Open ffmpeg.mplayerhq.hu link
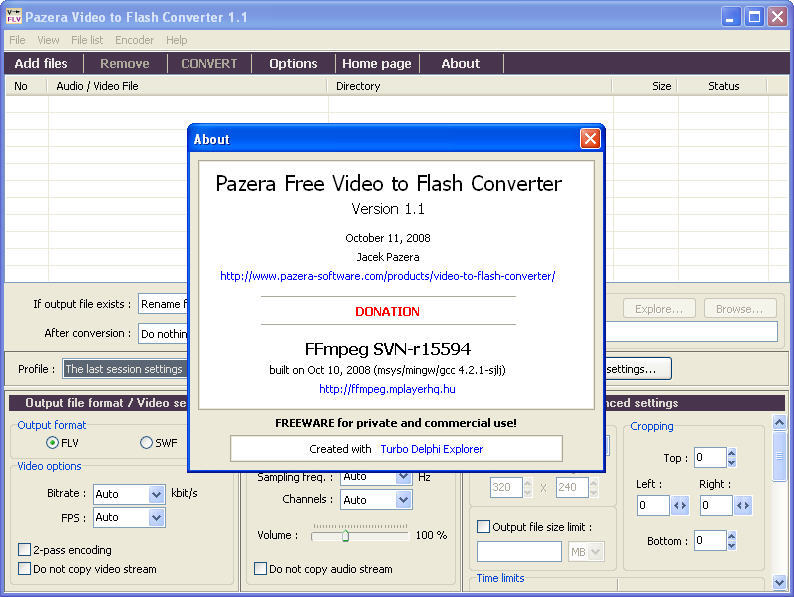Viewport: 794px width, 597px height. click(x=387, y=389)
